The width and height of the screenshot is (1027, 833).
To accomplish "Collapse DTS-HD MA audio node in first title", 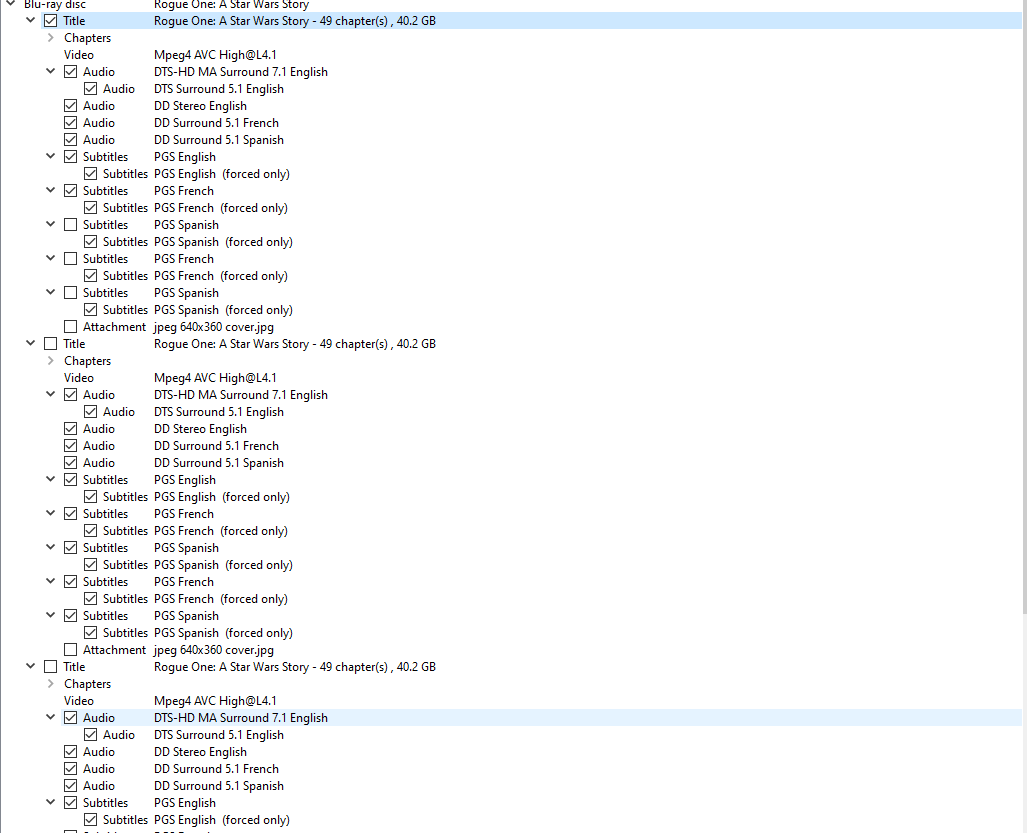I will (50, 71).
